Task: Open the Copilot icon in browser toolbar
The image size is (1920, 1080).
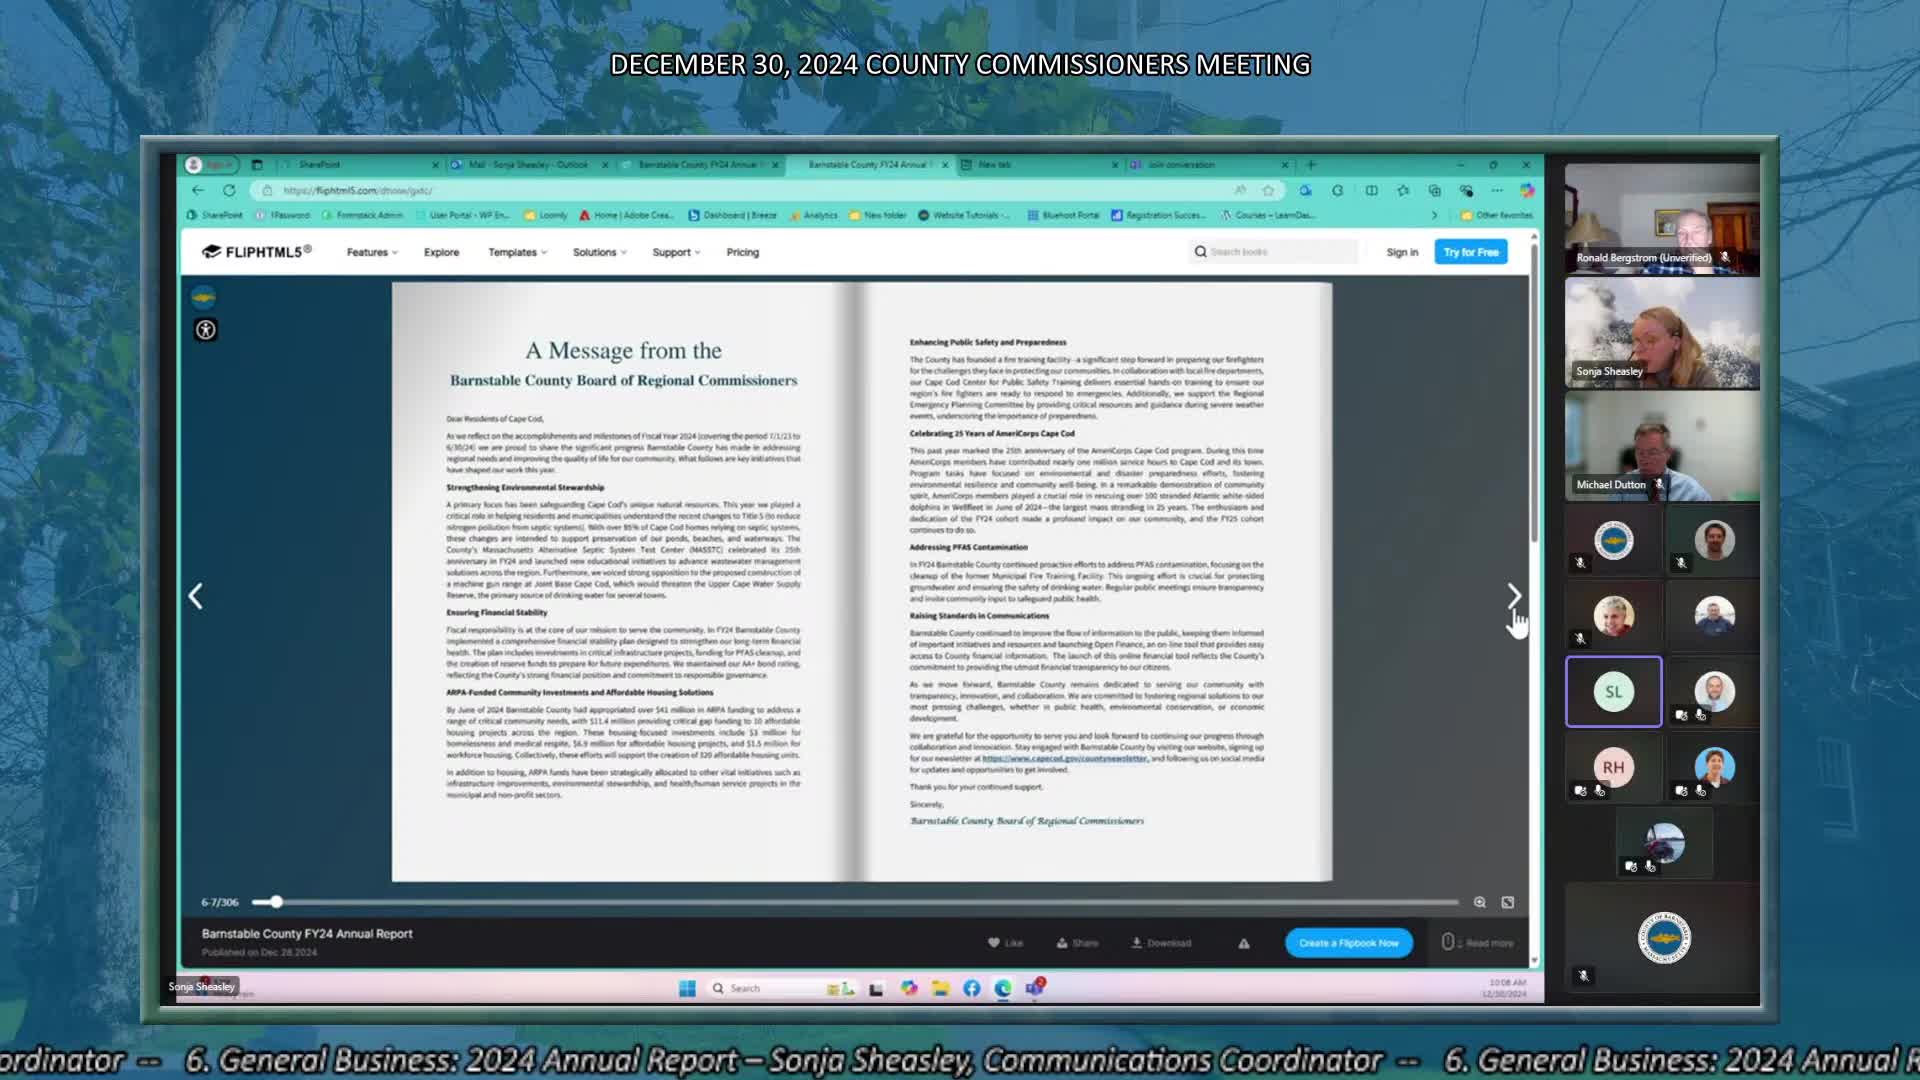Action: pos(1527,190)
